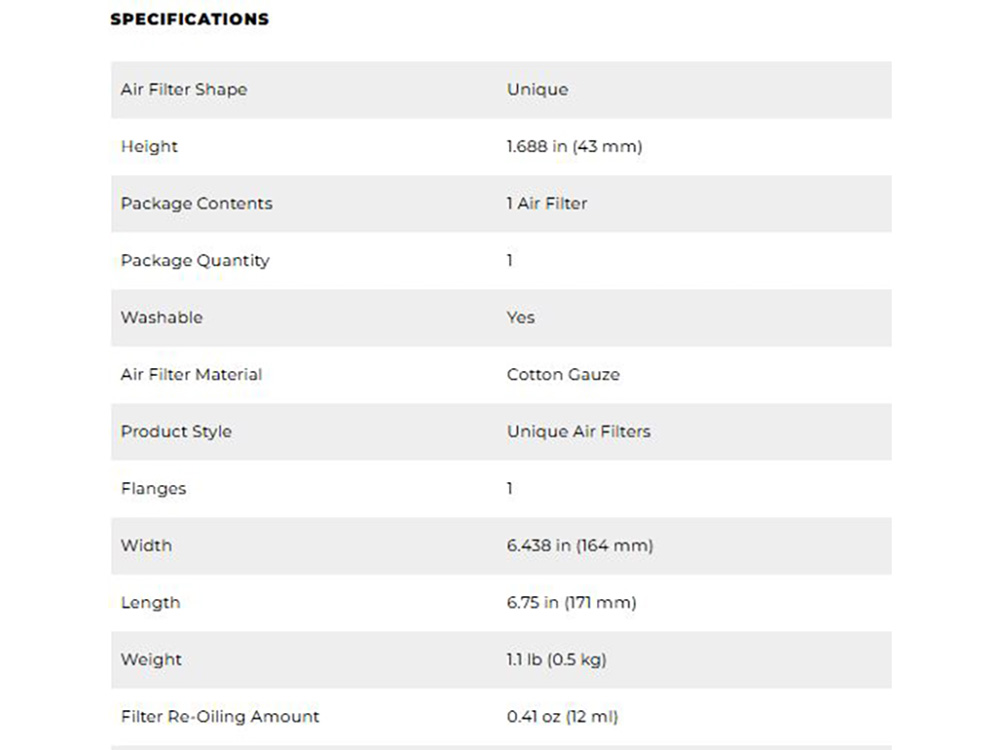Screen dimensions: 1000x750
Task: Click the Package Contents label
Action: 196,203
